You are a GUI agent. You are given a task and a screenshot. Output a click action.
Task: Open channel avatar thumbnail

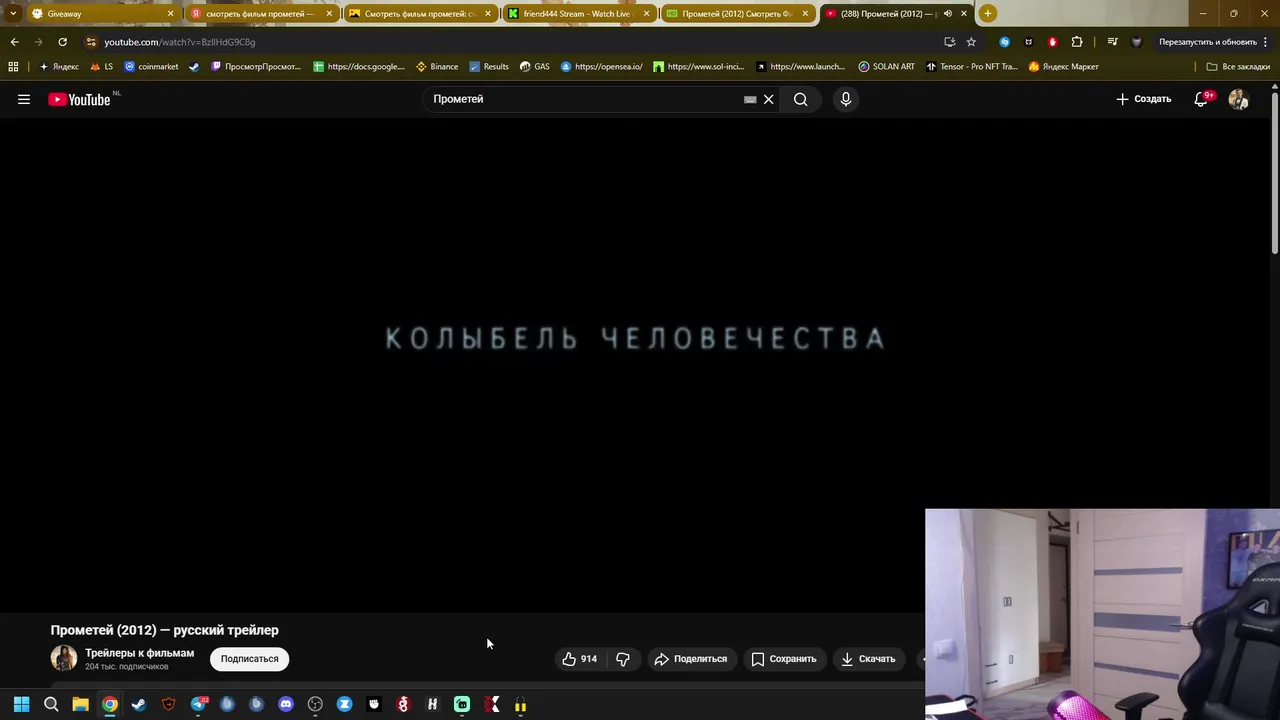[64, 658]
